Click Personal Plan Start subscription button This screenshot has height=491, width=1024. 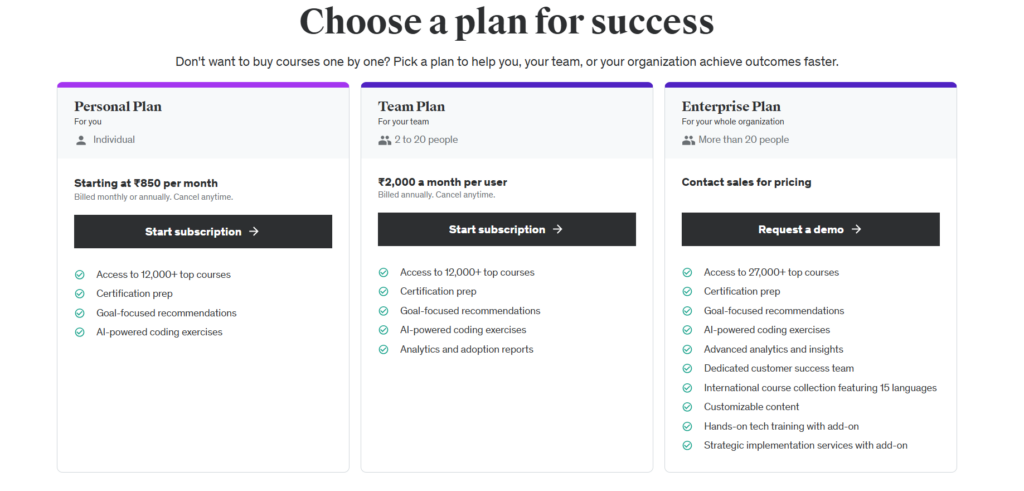point(202,231)
